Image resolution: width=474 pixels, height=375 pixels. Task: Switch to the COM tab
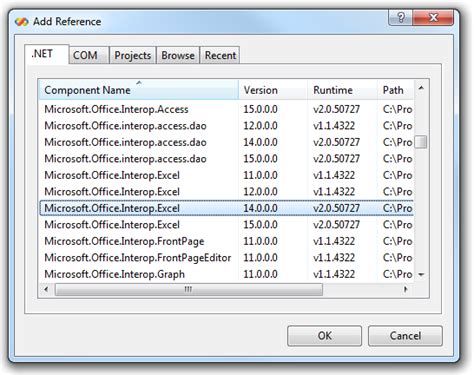click(89, 55)
